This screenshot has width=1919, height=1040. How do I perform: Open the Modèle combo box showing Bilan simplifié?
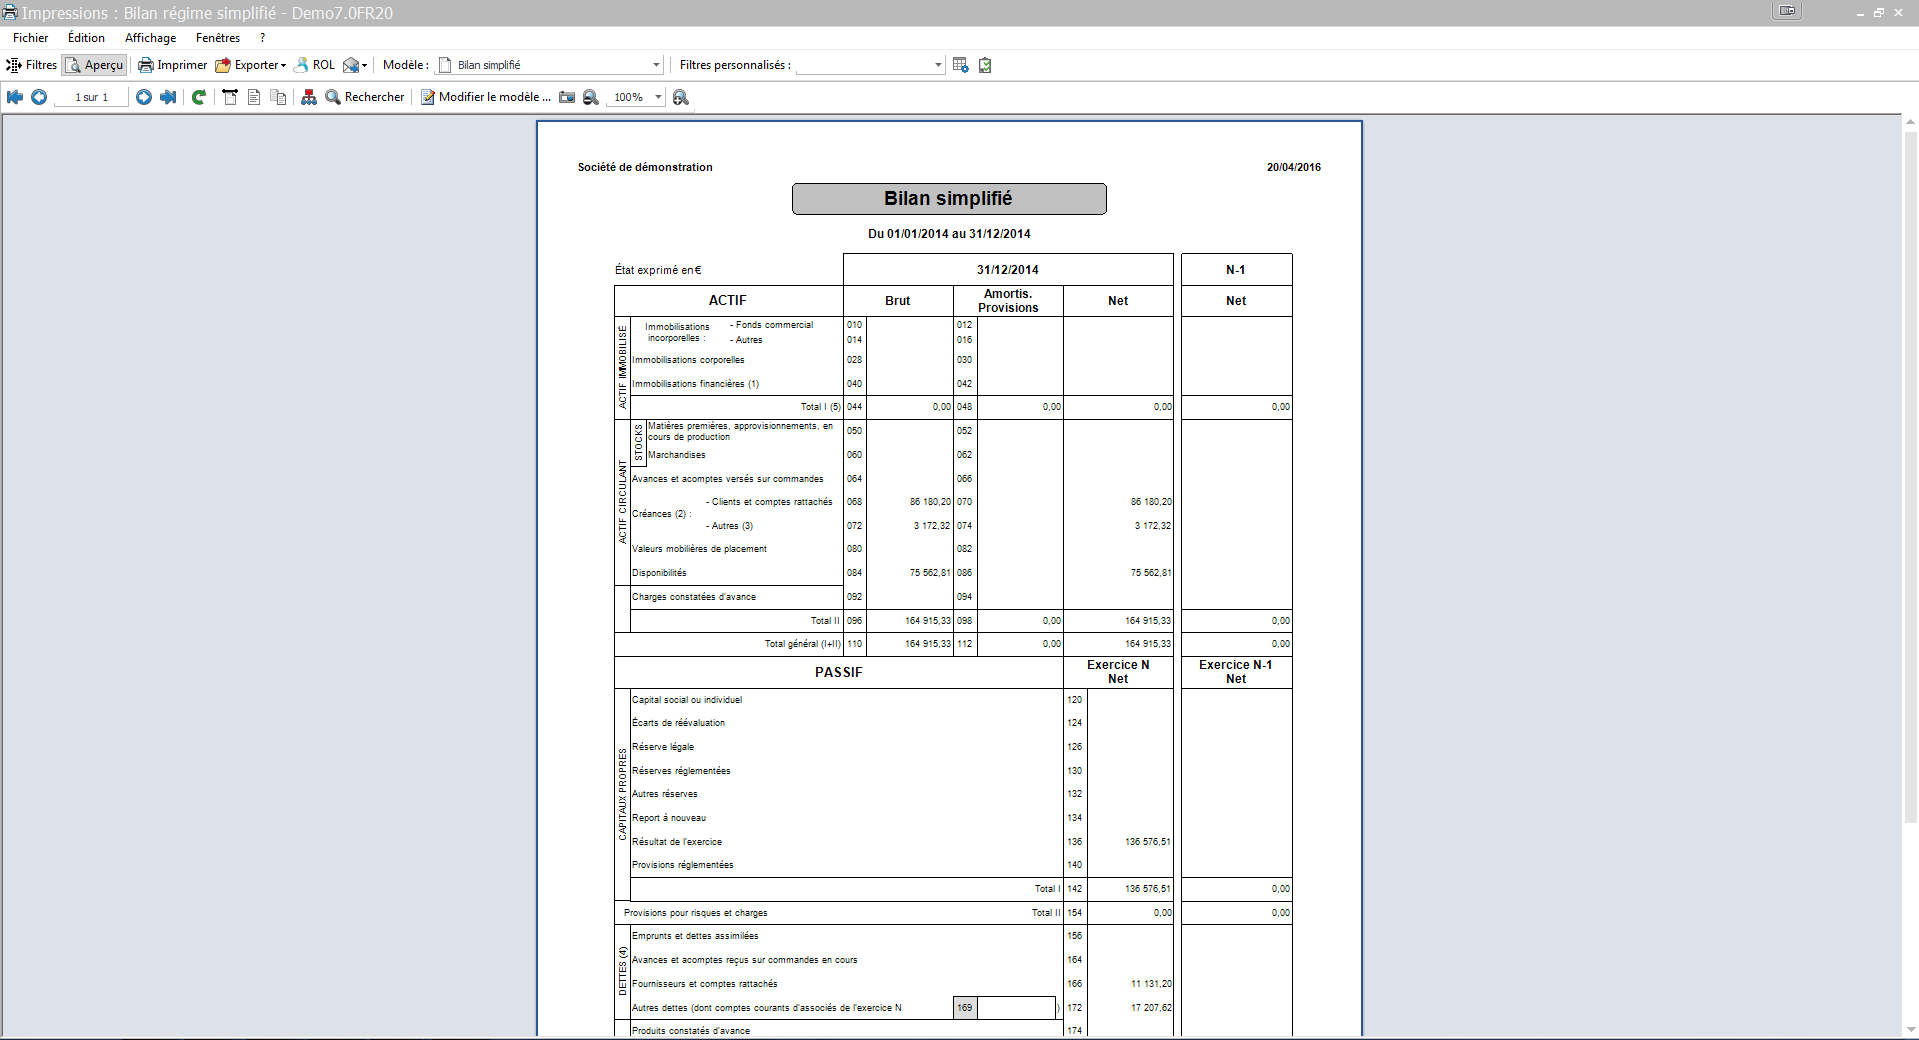point(550,65)
